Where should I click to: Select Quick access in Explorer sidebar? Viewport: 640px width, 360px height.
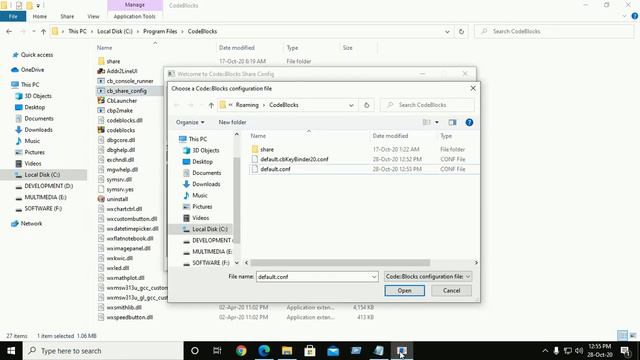coord(37,55)
